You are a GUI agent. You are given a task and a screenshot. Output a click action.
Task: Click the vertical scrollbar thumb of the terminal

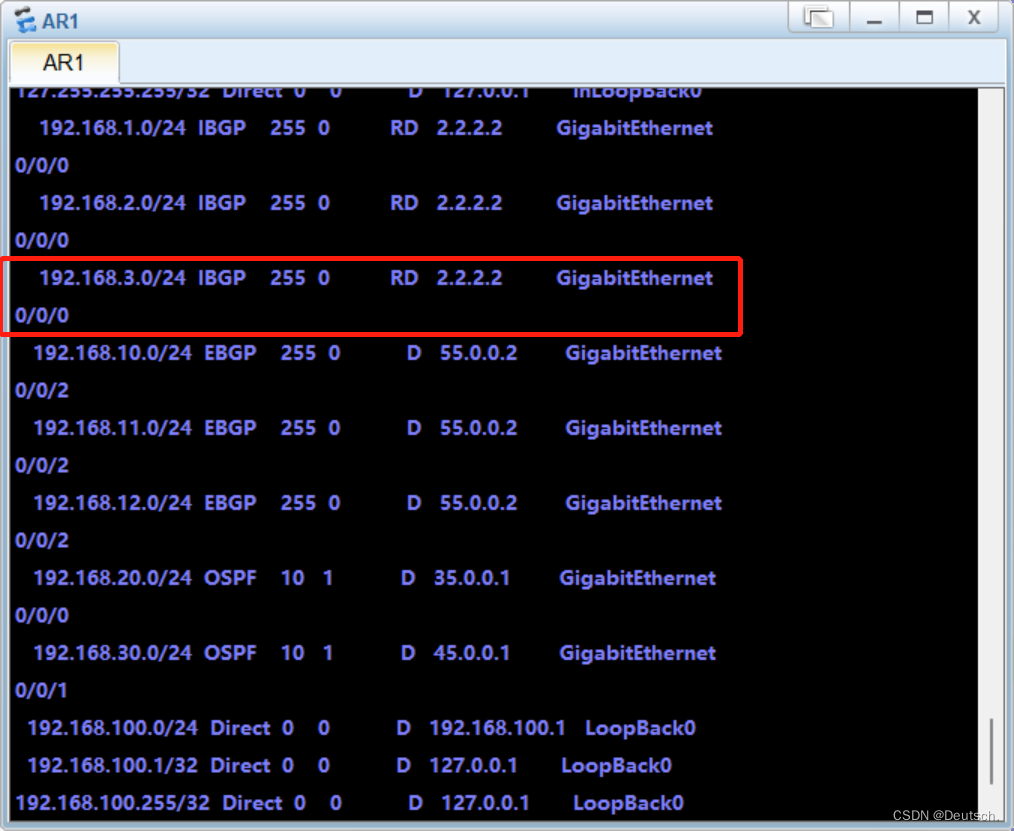pos(991,750)
